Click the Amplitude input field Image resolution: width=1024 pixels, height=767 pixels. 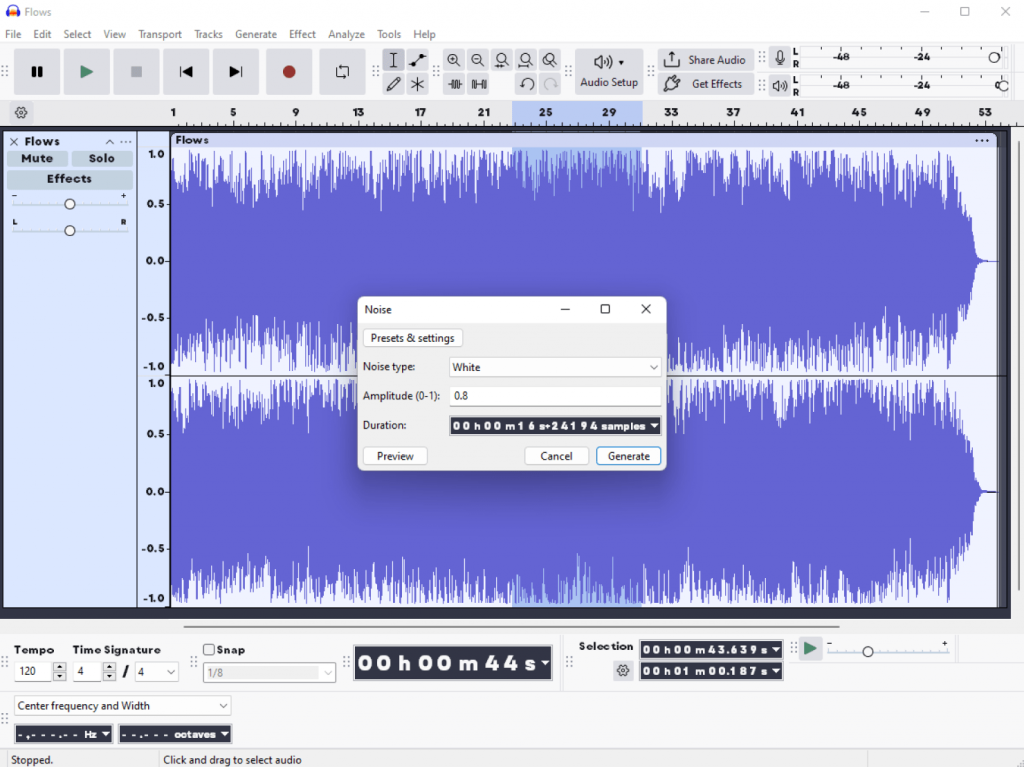[555, 396]
